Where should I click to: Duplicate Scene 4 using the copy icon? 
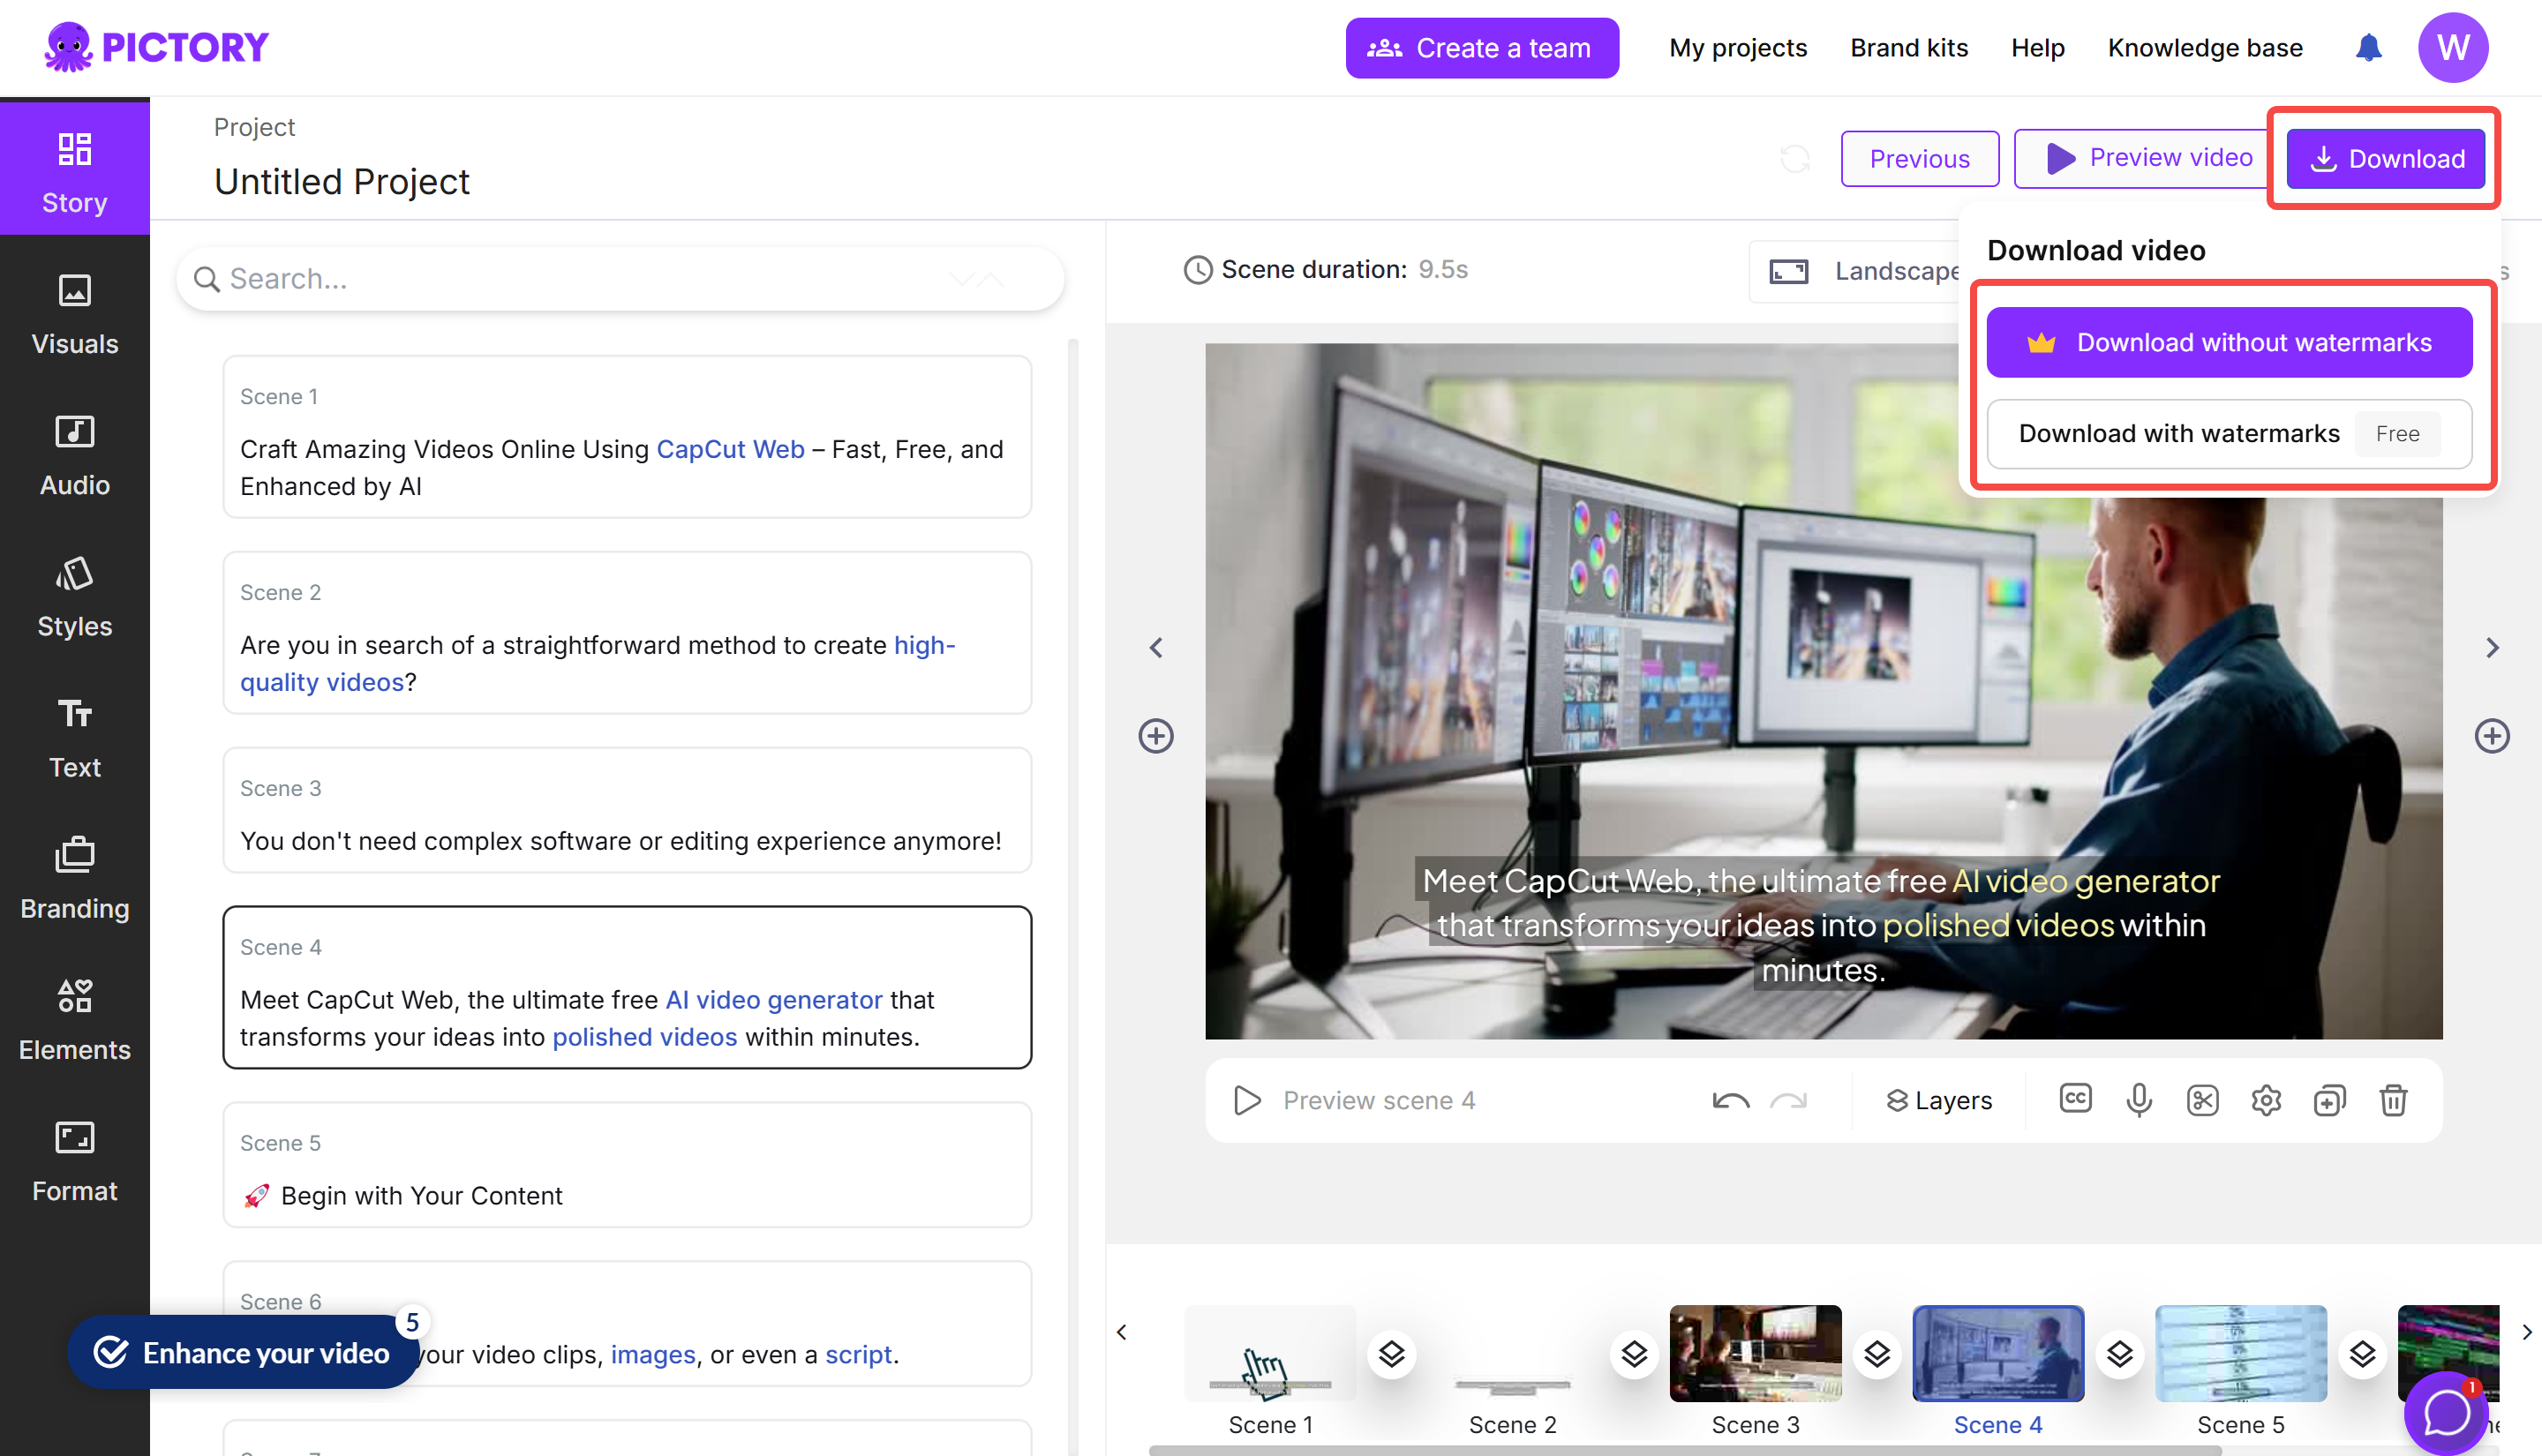[x=2330, y=1100]
